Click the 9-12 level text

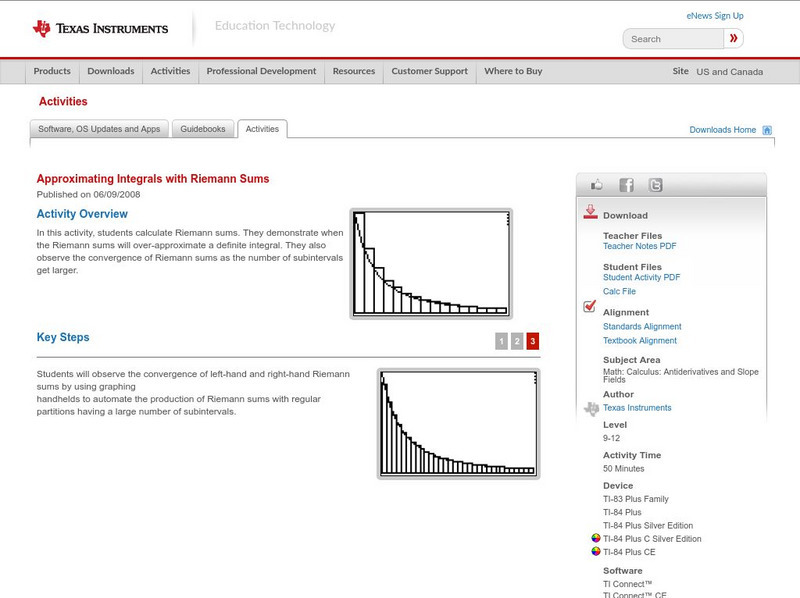pyautogui.click(x=611, y=438)
